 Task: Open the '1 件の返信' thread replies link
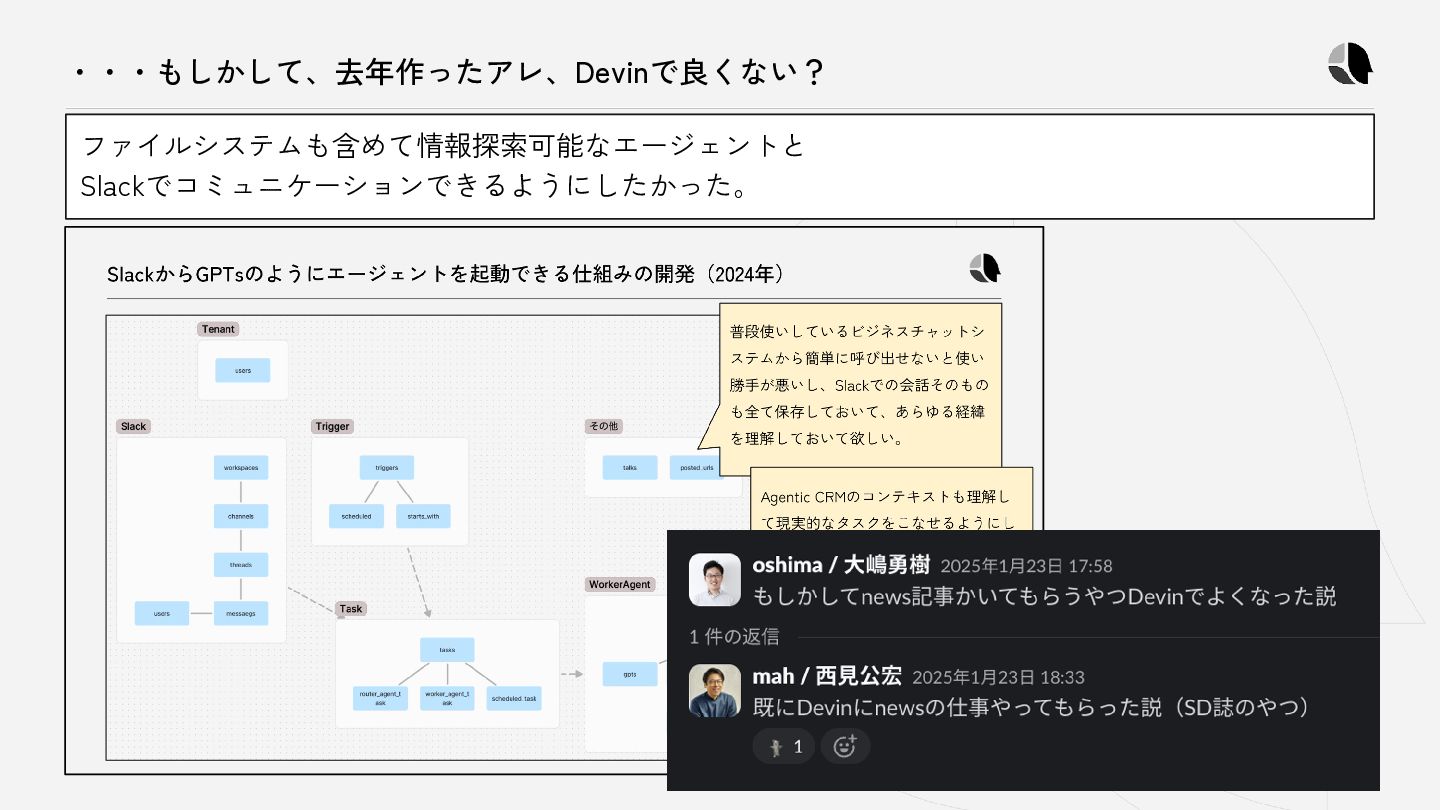click(734, 636)
